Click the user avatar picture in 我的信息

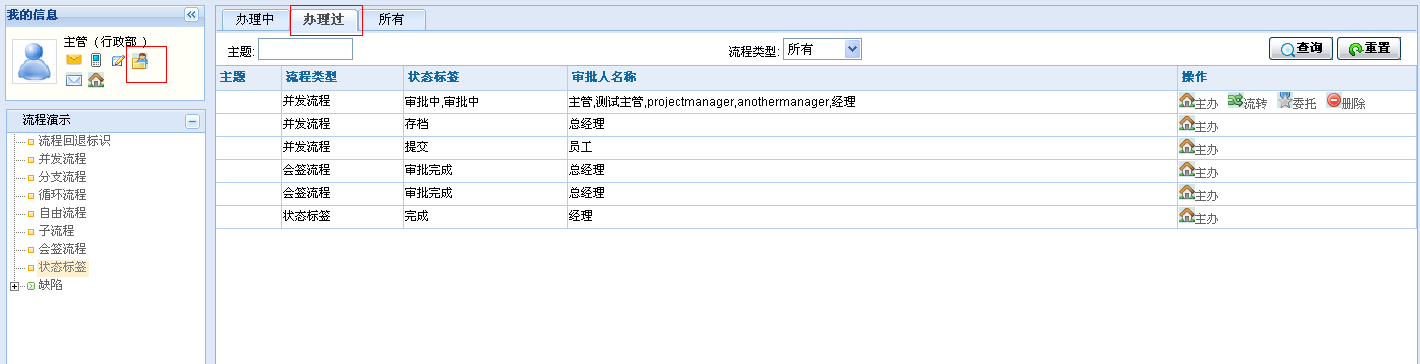35,62
